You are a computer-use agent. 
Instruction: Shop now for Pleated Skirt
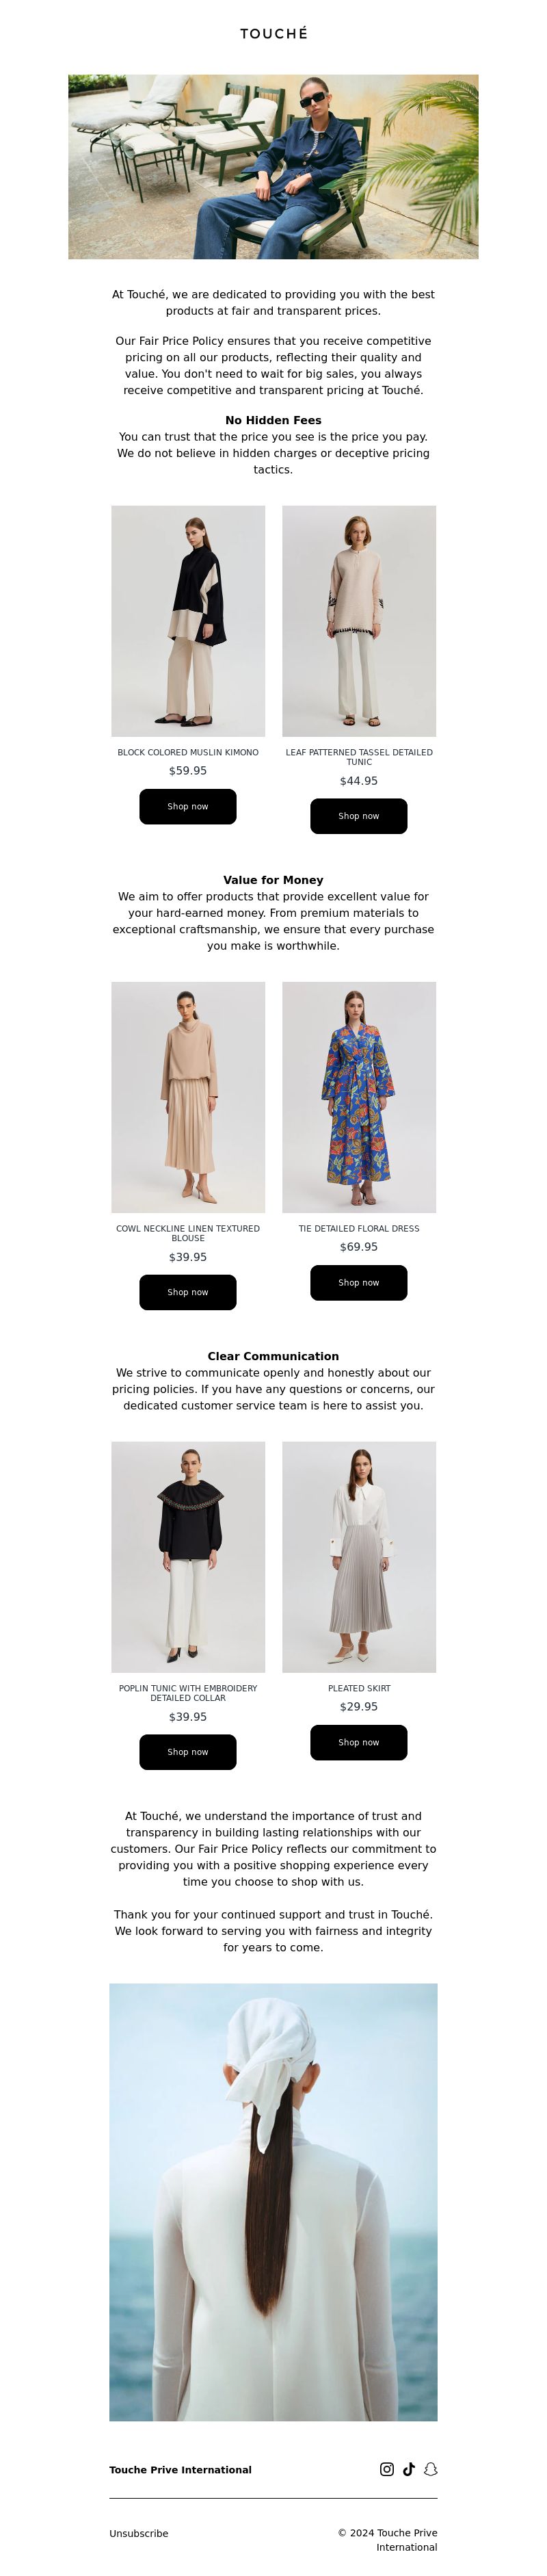tap(359, 1742)
